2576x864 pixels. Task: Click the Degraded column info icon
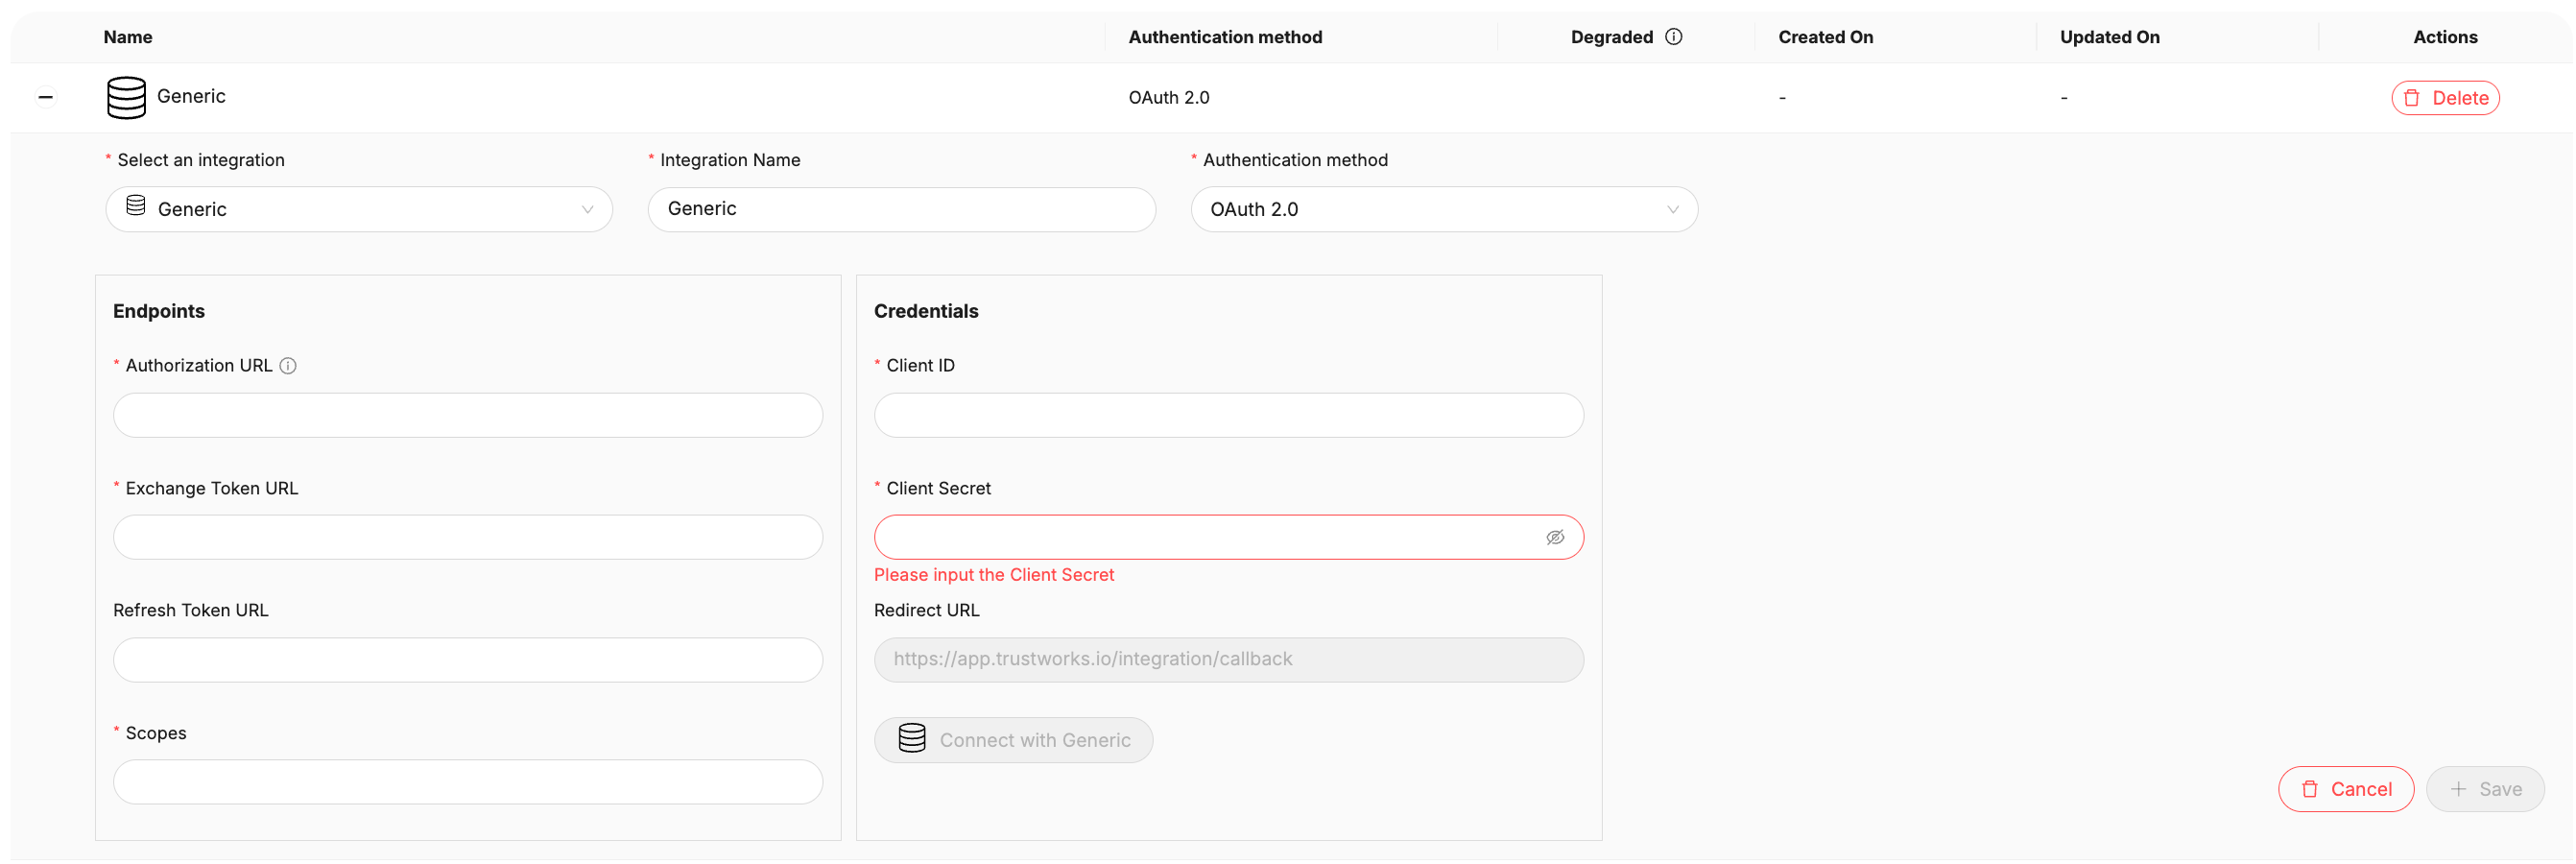pos(1673,37)
